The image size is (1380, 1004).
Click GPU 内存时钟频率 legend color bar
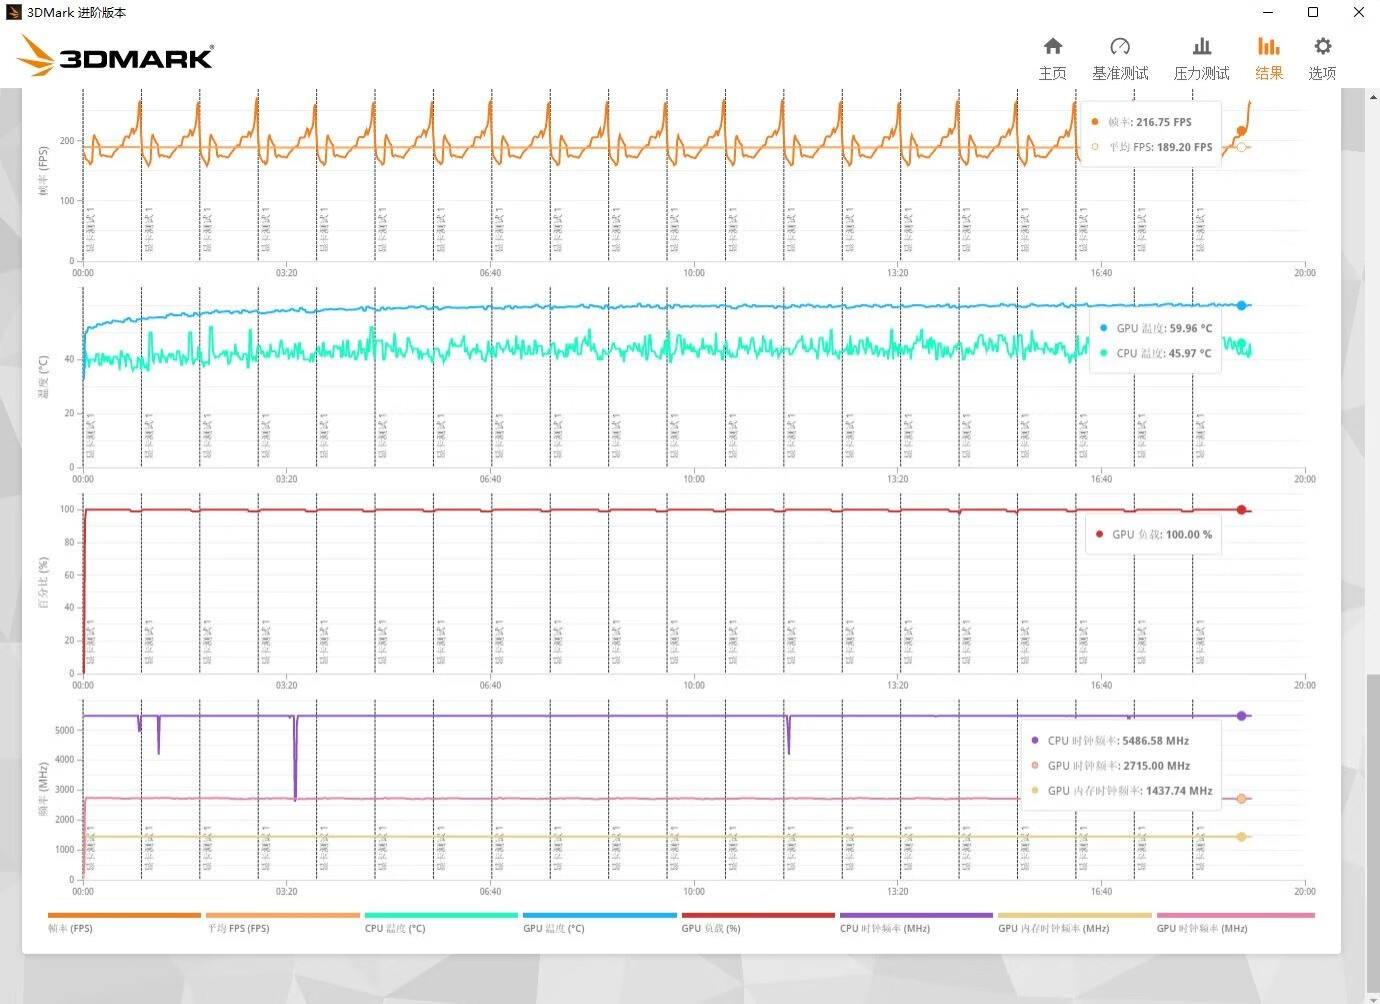tap(1074, 915)
